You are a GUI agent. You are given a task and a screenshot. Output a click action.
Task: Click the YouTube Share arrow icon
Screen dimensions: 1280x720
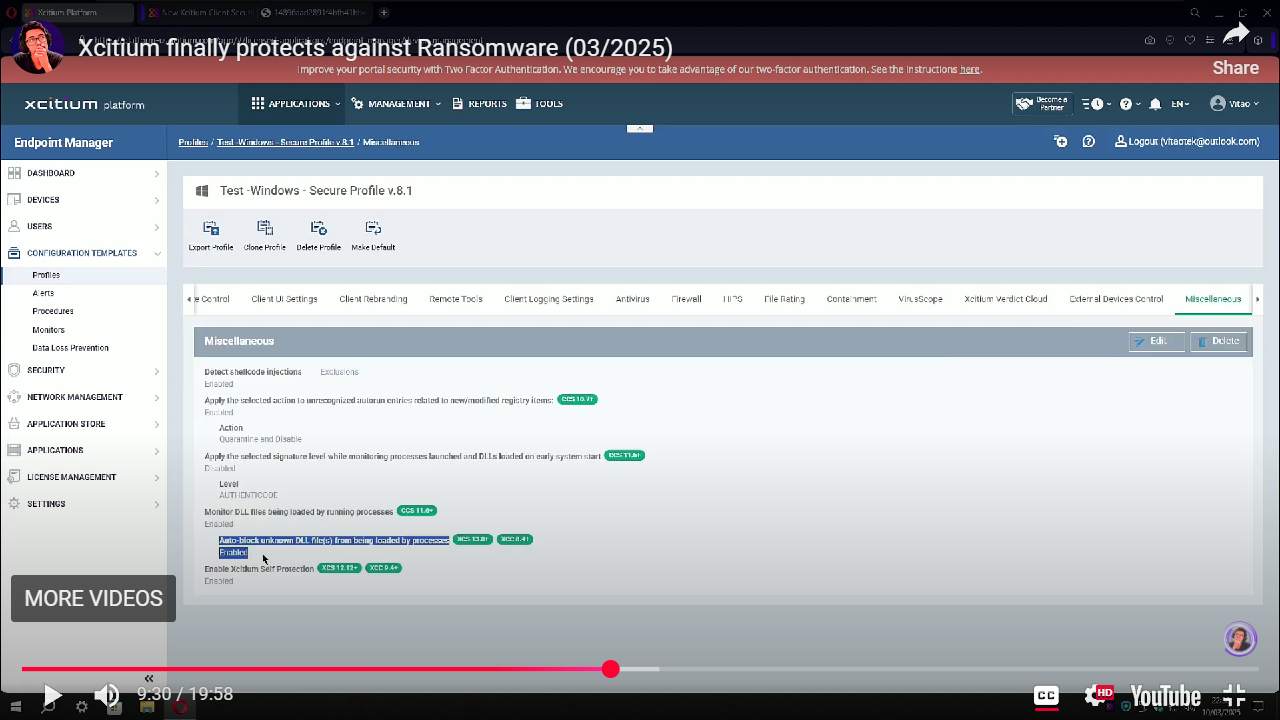pos(1236,35)
